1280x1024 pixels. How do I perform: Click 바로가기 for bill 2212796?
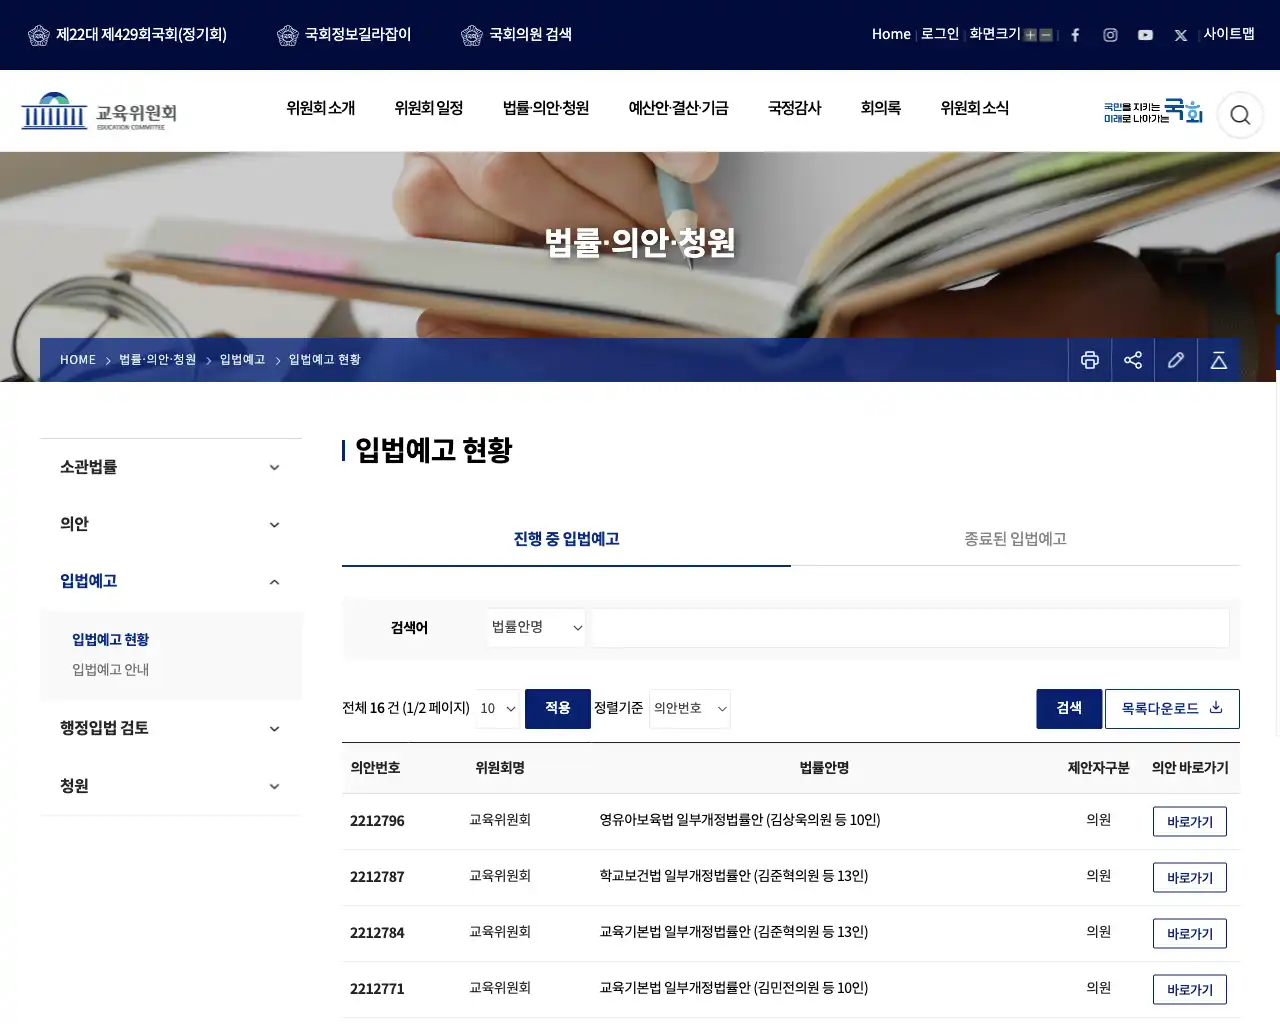1190,822
